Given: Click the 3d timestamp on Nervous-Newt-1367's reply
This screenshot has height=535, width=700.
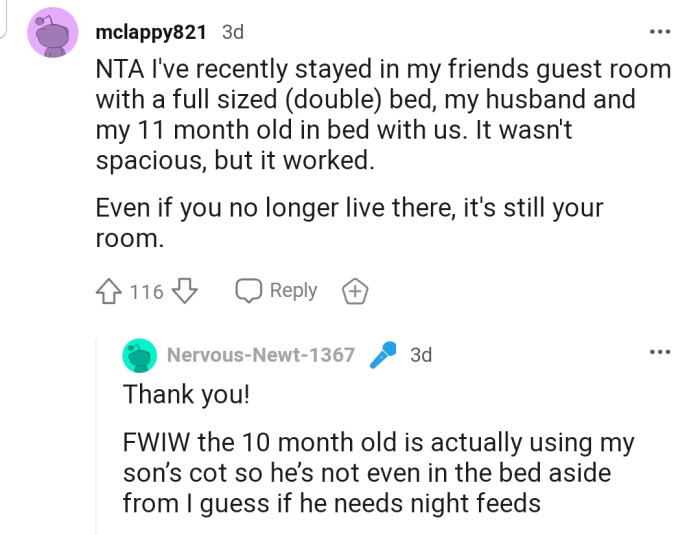Looking at the screenshot, I should (x=421, y=355).
